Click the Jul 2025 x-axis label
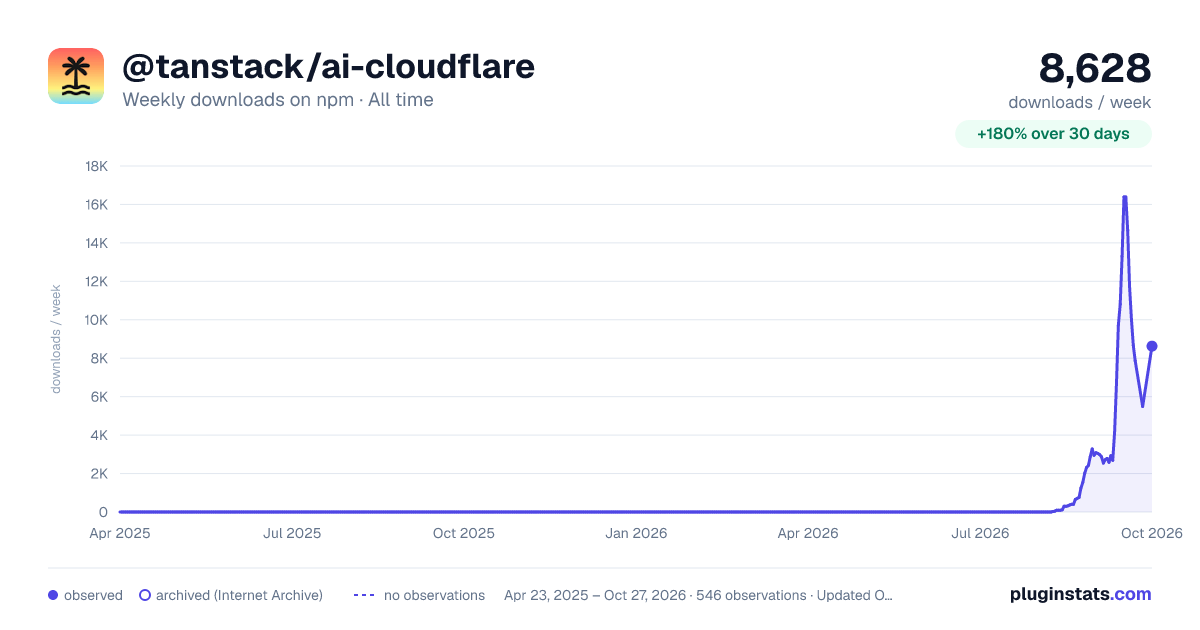The height and width of the screenshot is (630, 1200). 292,533
